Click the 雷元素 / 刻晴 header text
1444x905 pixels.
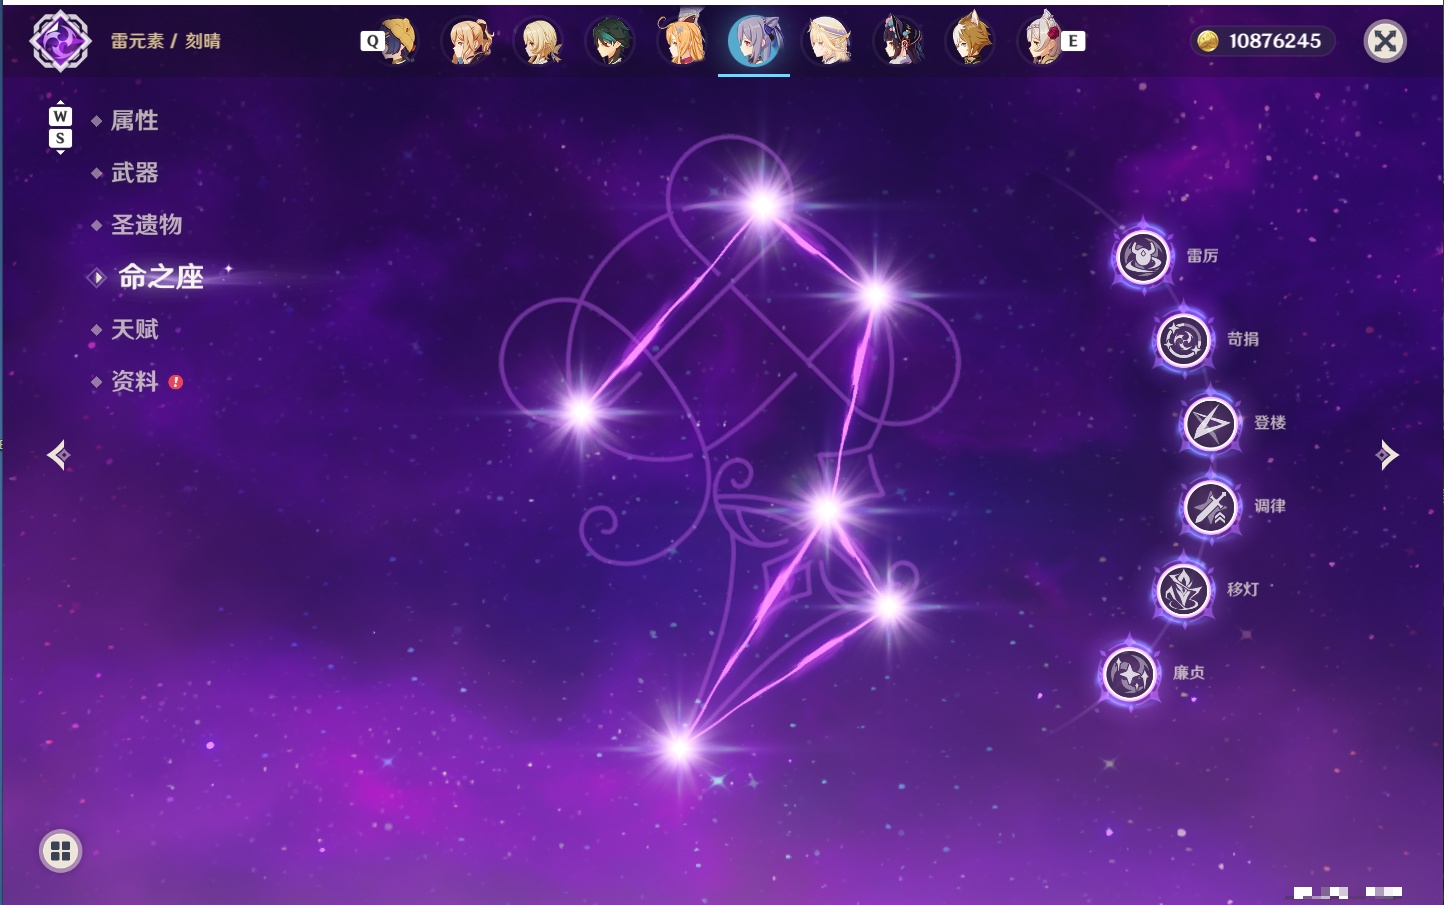point(166,41)
